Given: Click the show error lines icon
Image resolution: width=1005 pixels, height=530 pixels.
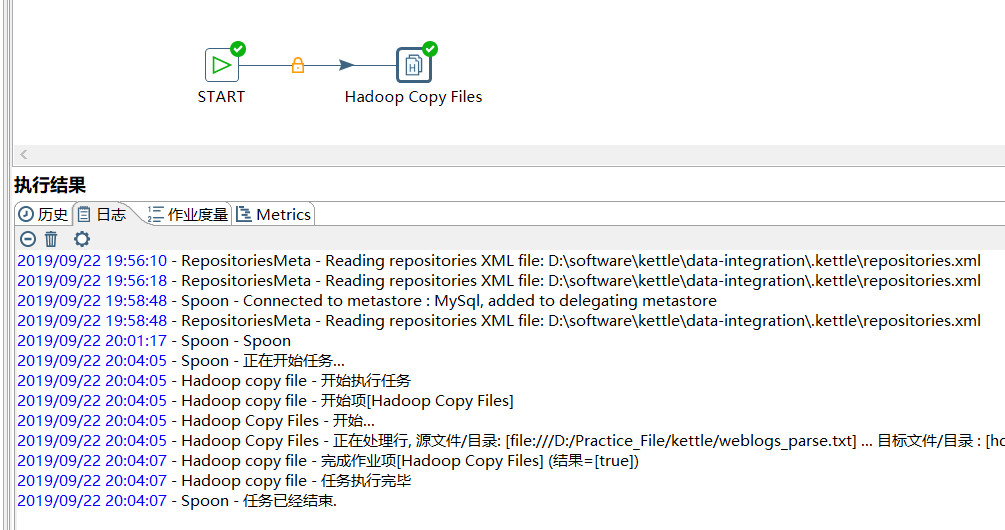Looking at the screenshot, I should 28,239.
